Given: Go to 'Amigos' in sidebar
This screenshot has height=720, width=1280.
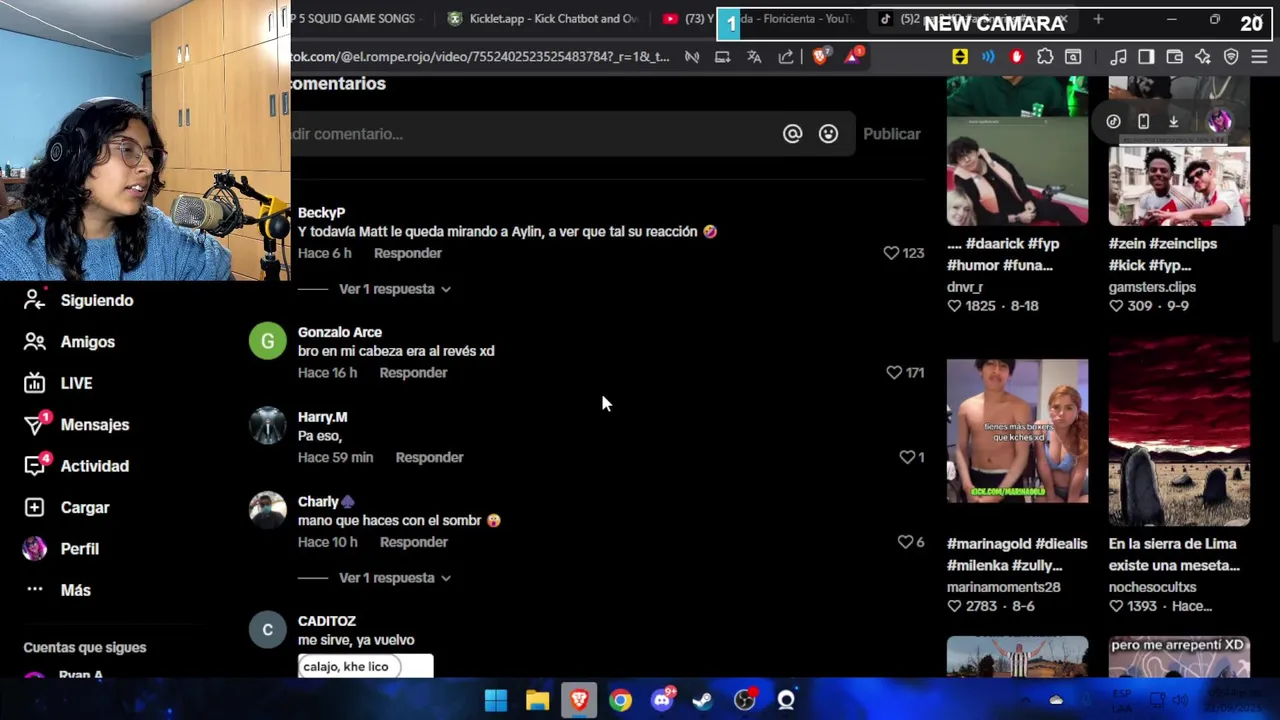Looking at the screenshot, I should click(x=69, y=342).
